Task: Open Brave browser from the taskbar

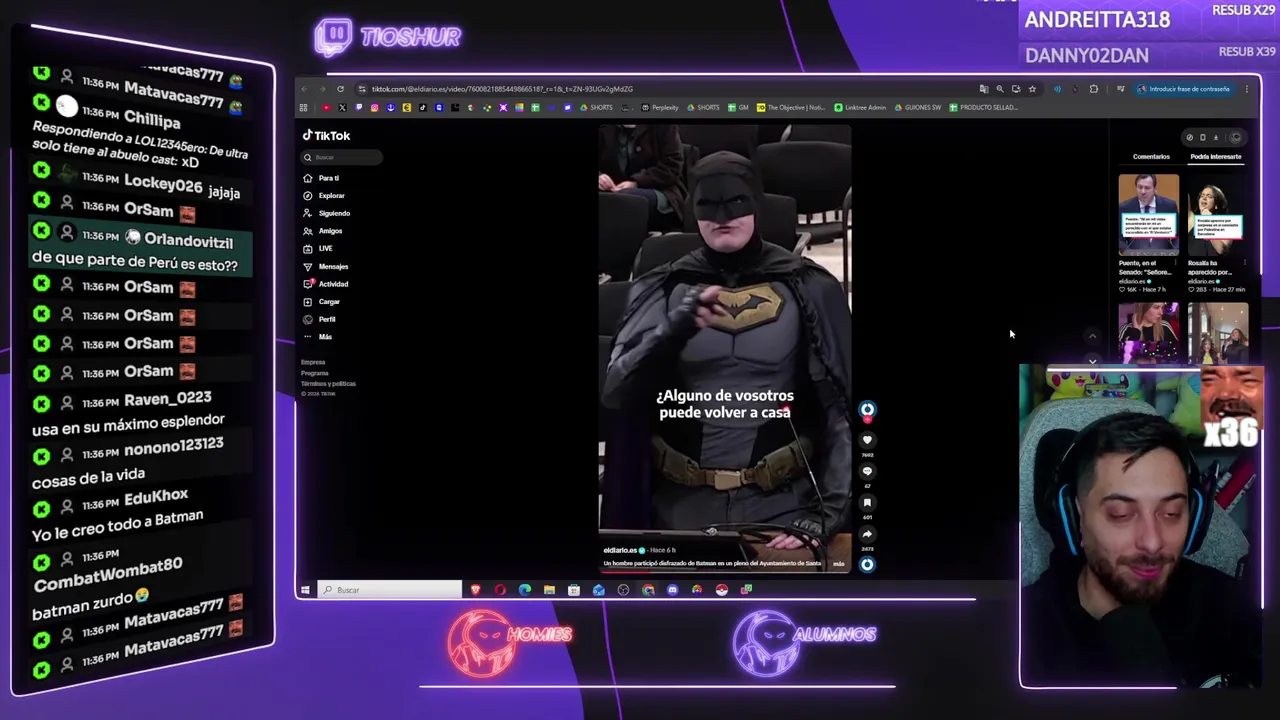Action: (476, 590)
